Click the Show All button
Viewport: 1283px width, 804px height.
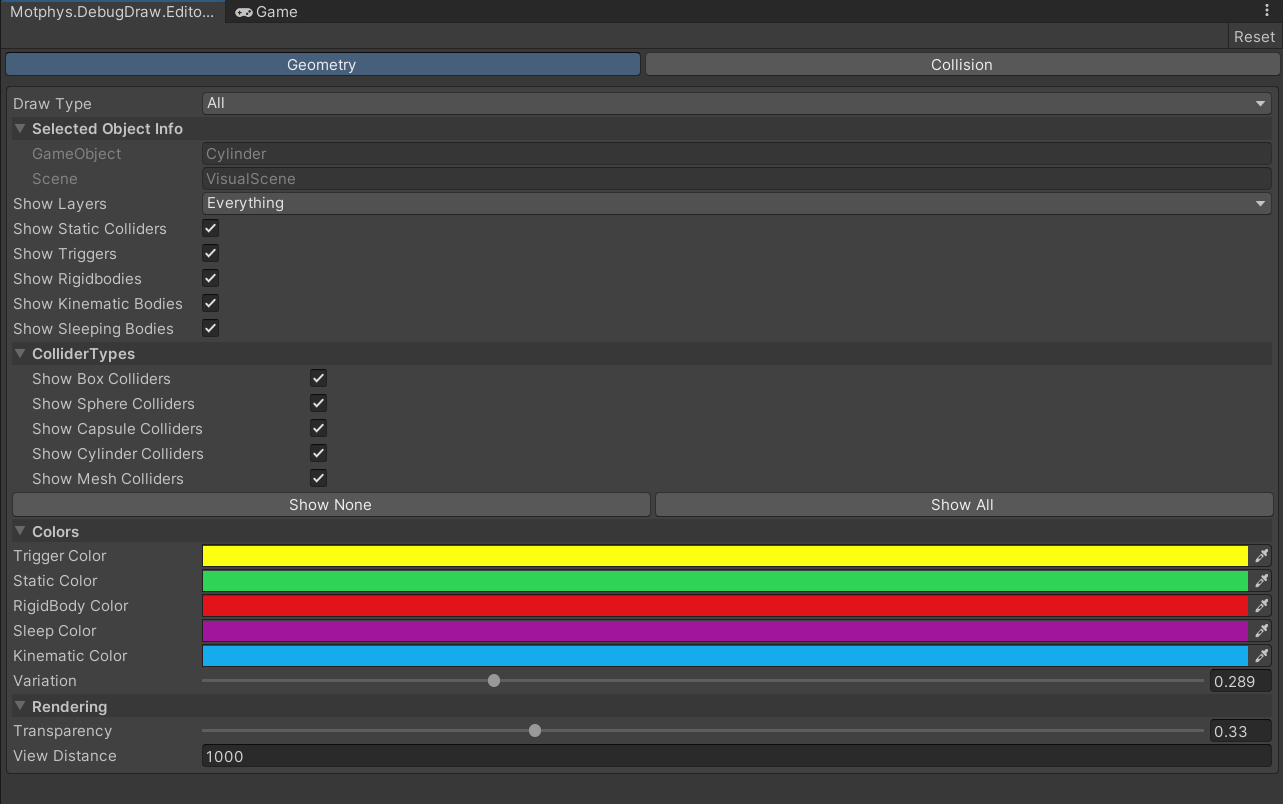(x=962, y=504)
